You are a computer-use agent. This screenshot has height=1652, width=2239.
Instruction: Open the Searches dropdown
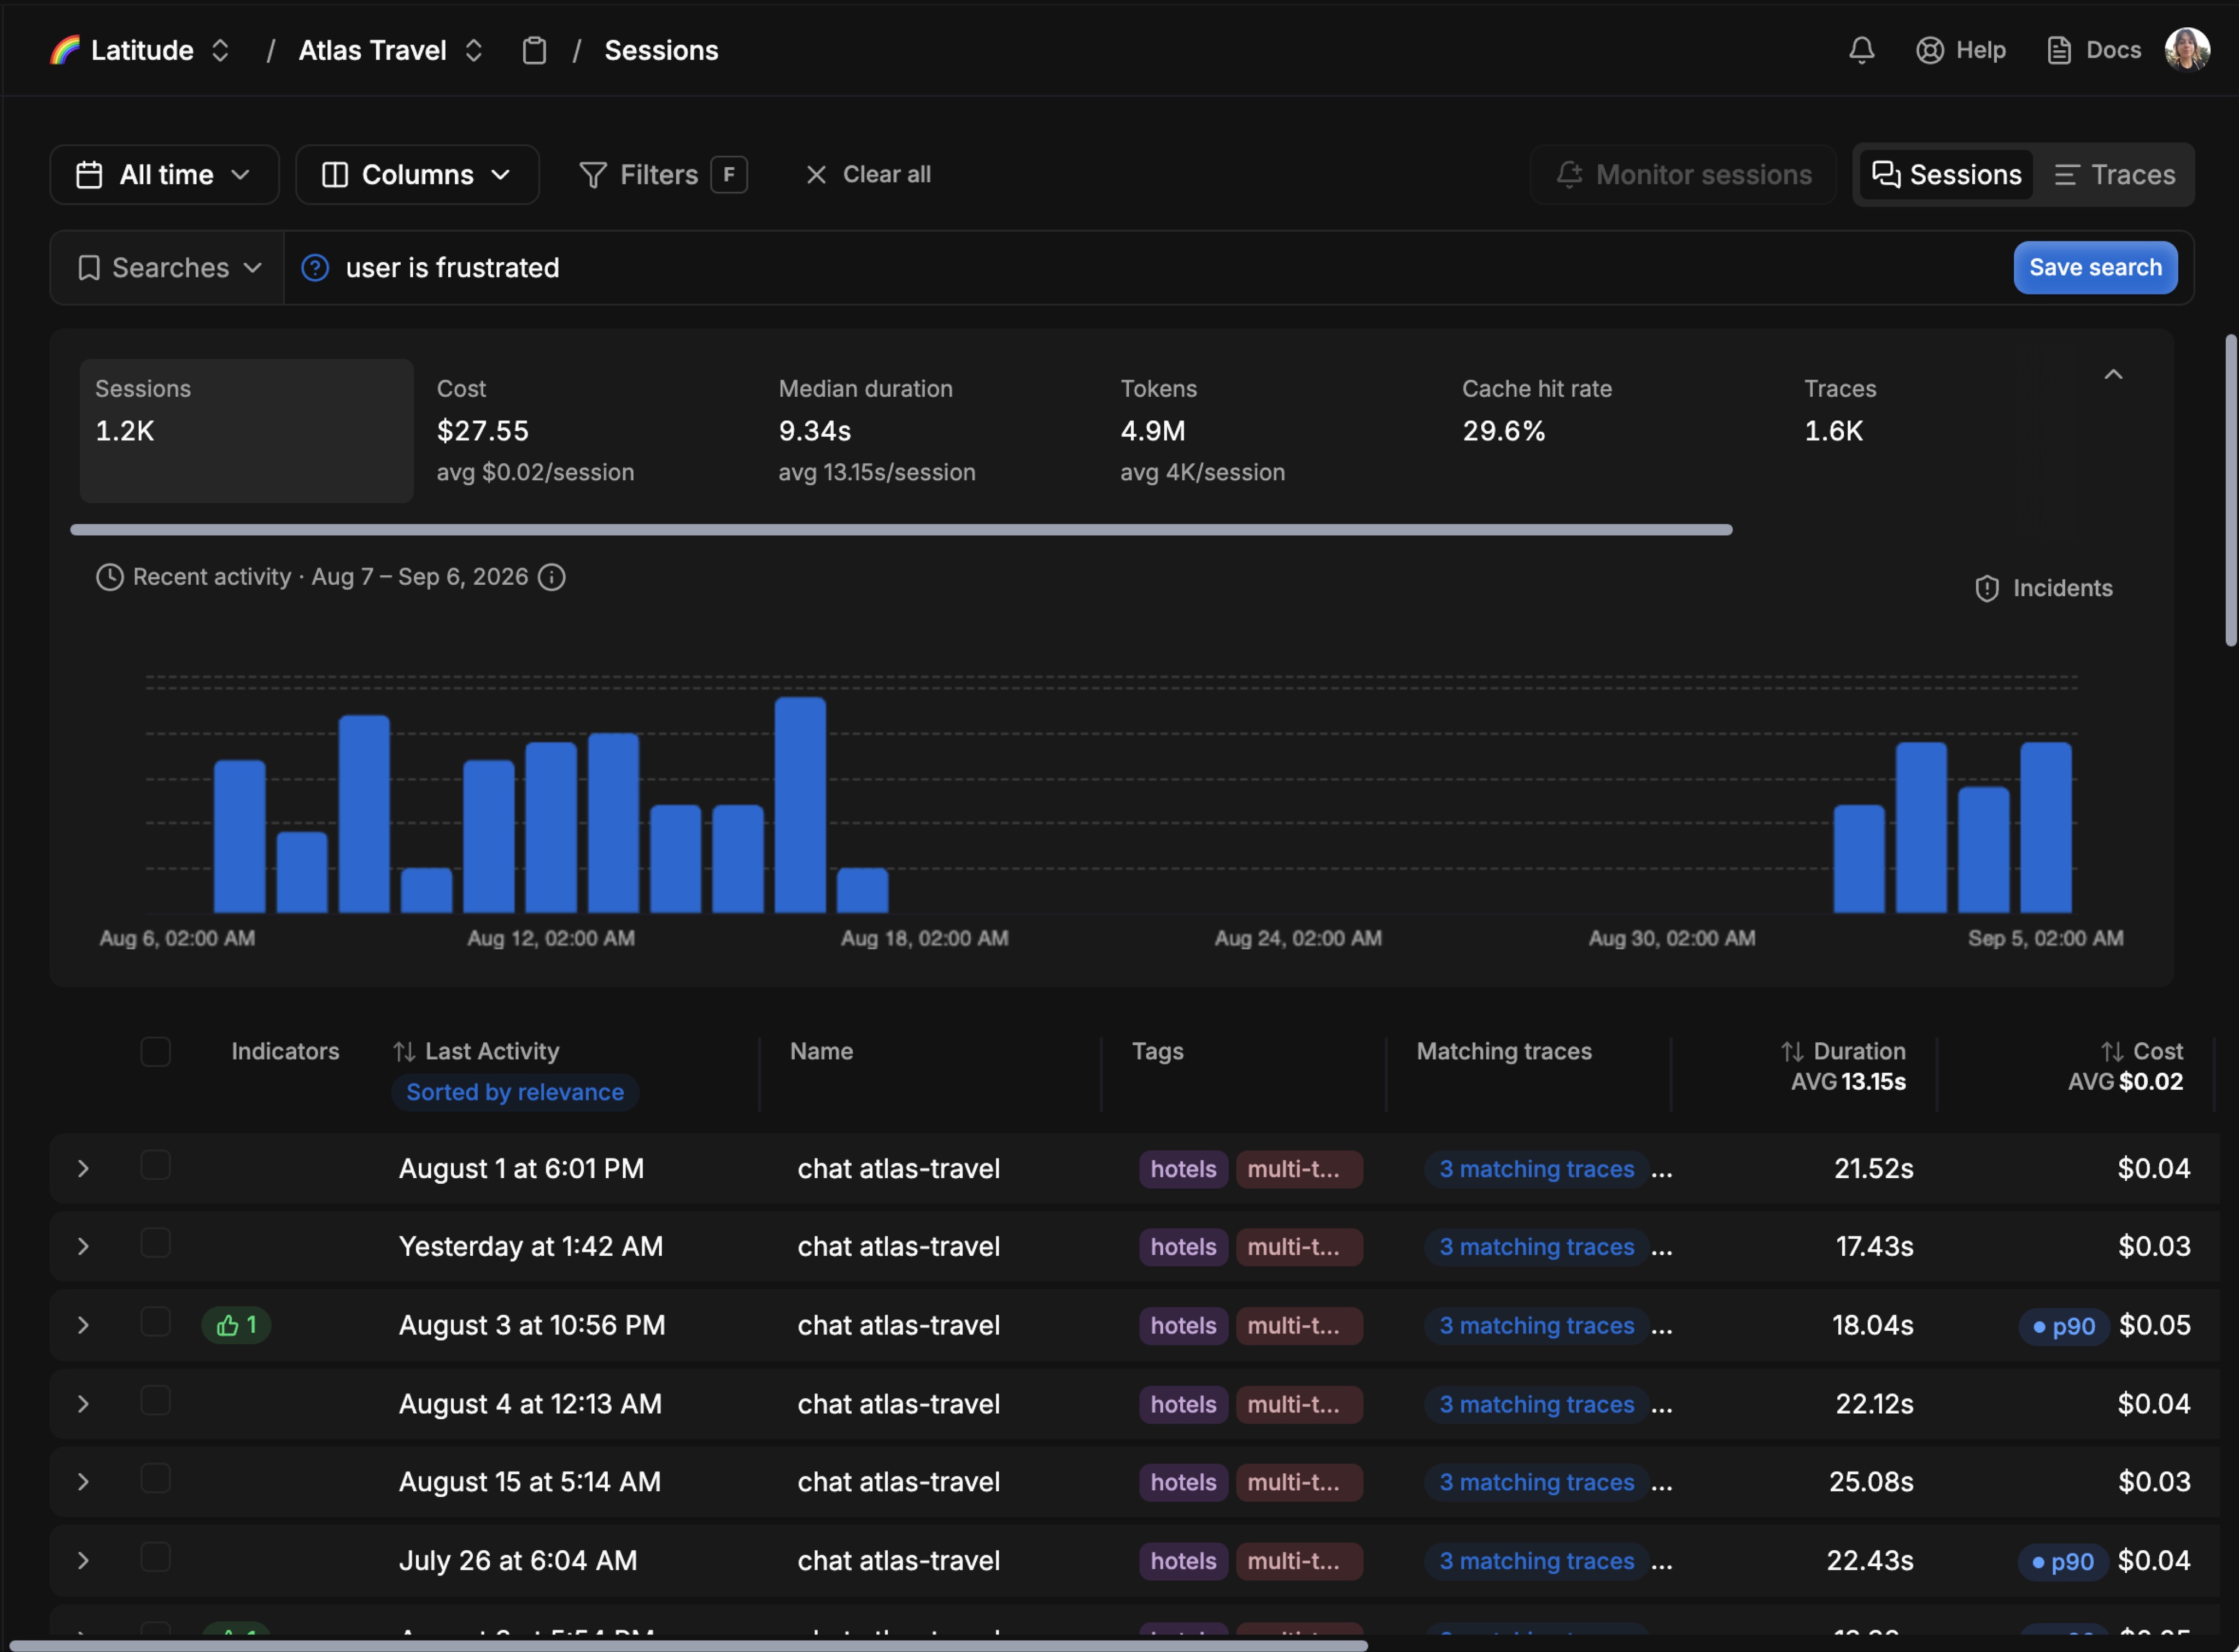tap(168, 268)
